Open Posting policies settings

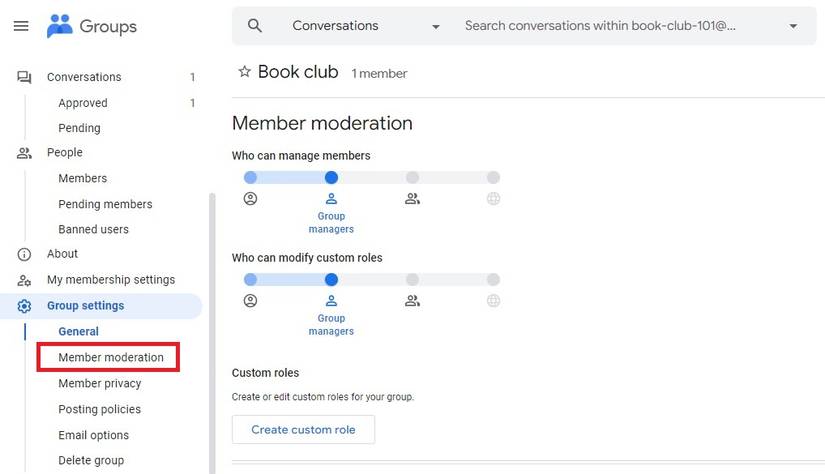[x=100, y=409]
